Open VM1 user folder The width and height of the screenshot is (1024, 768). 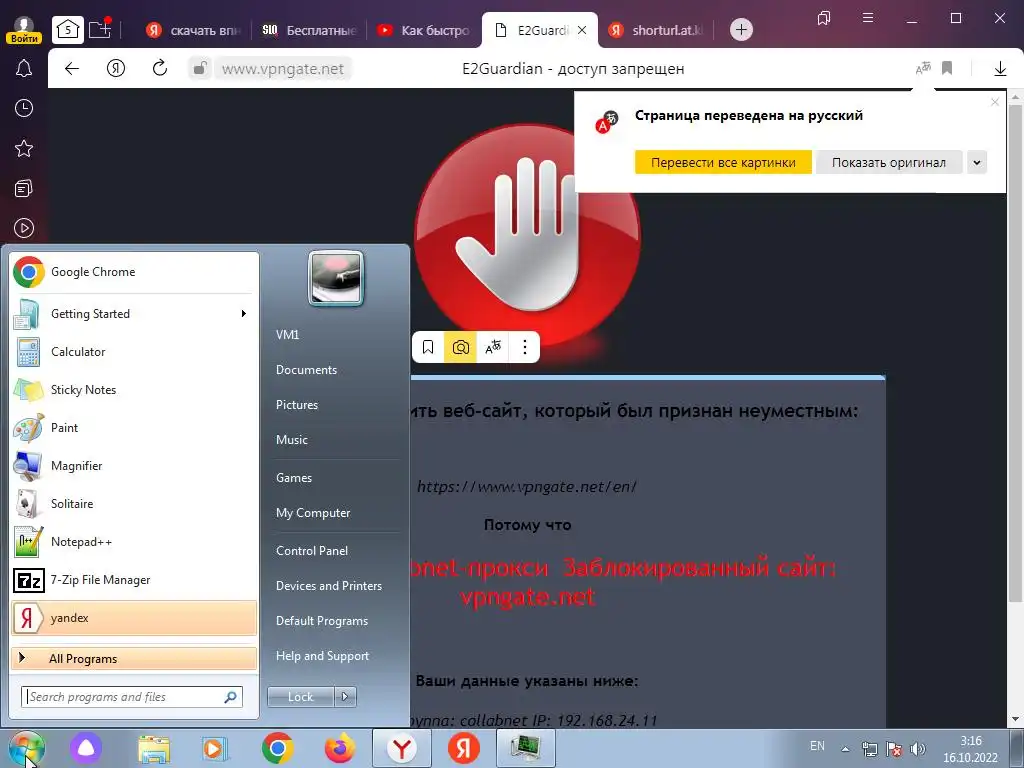287,335
